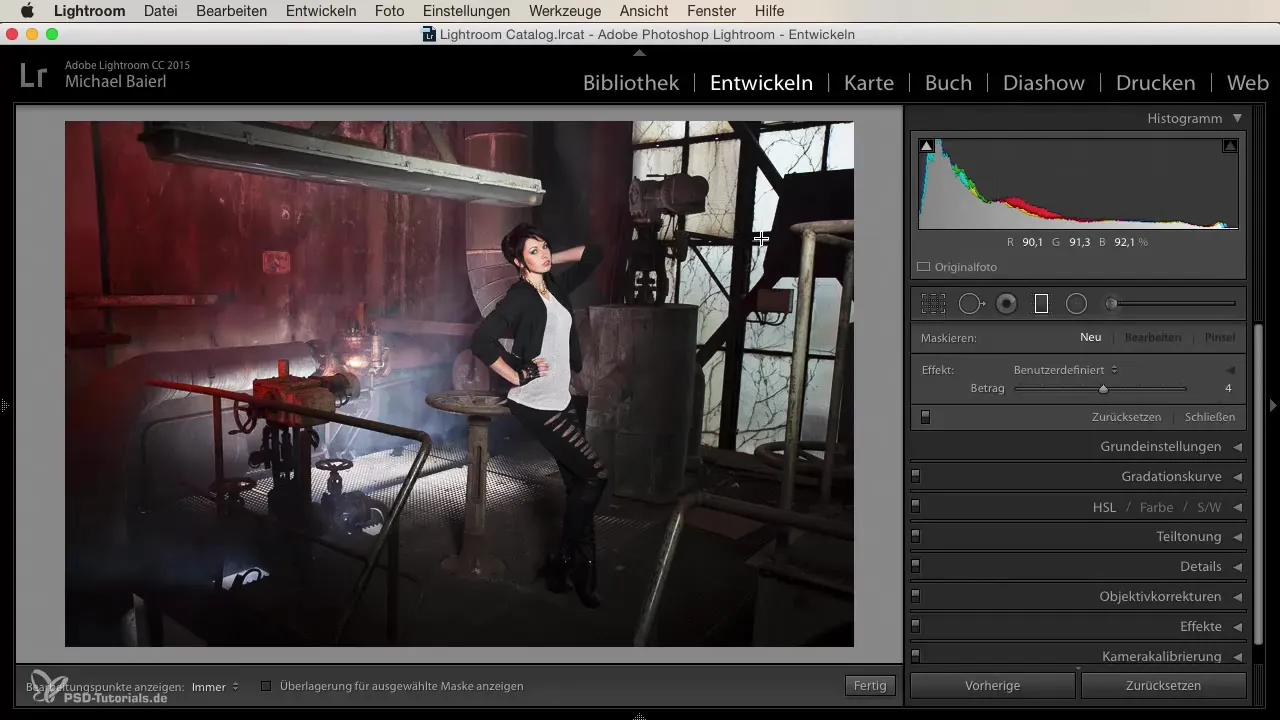Switch to the Drucken module
Screen dimensions: 1280x720
[1155, 83]
